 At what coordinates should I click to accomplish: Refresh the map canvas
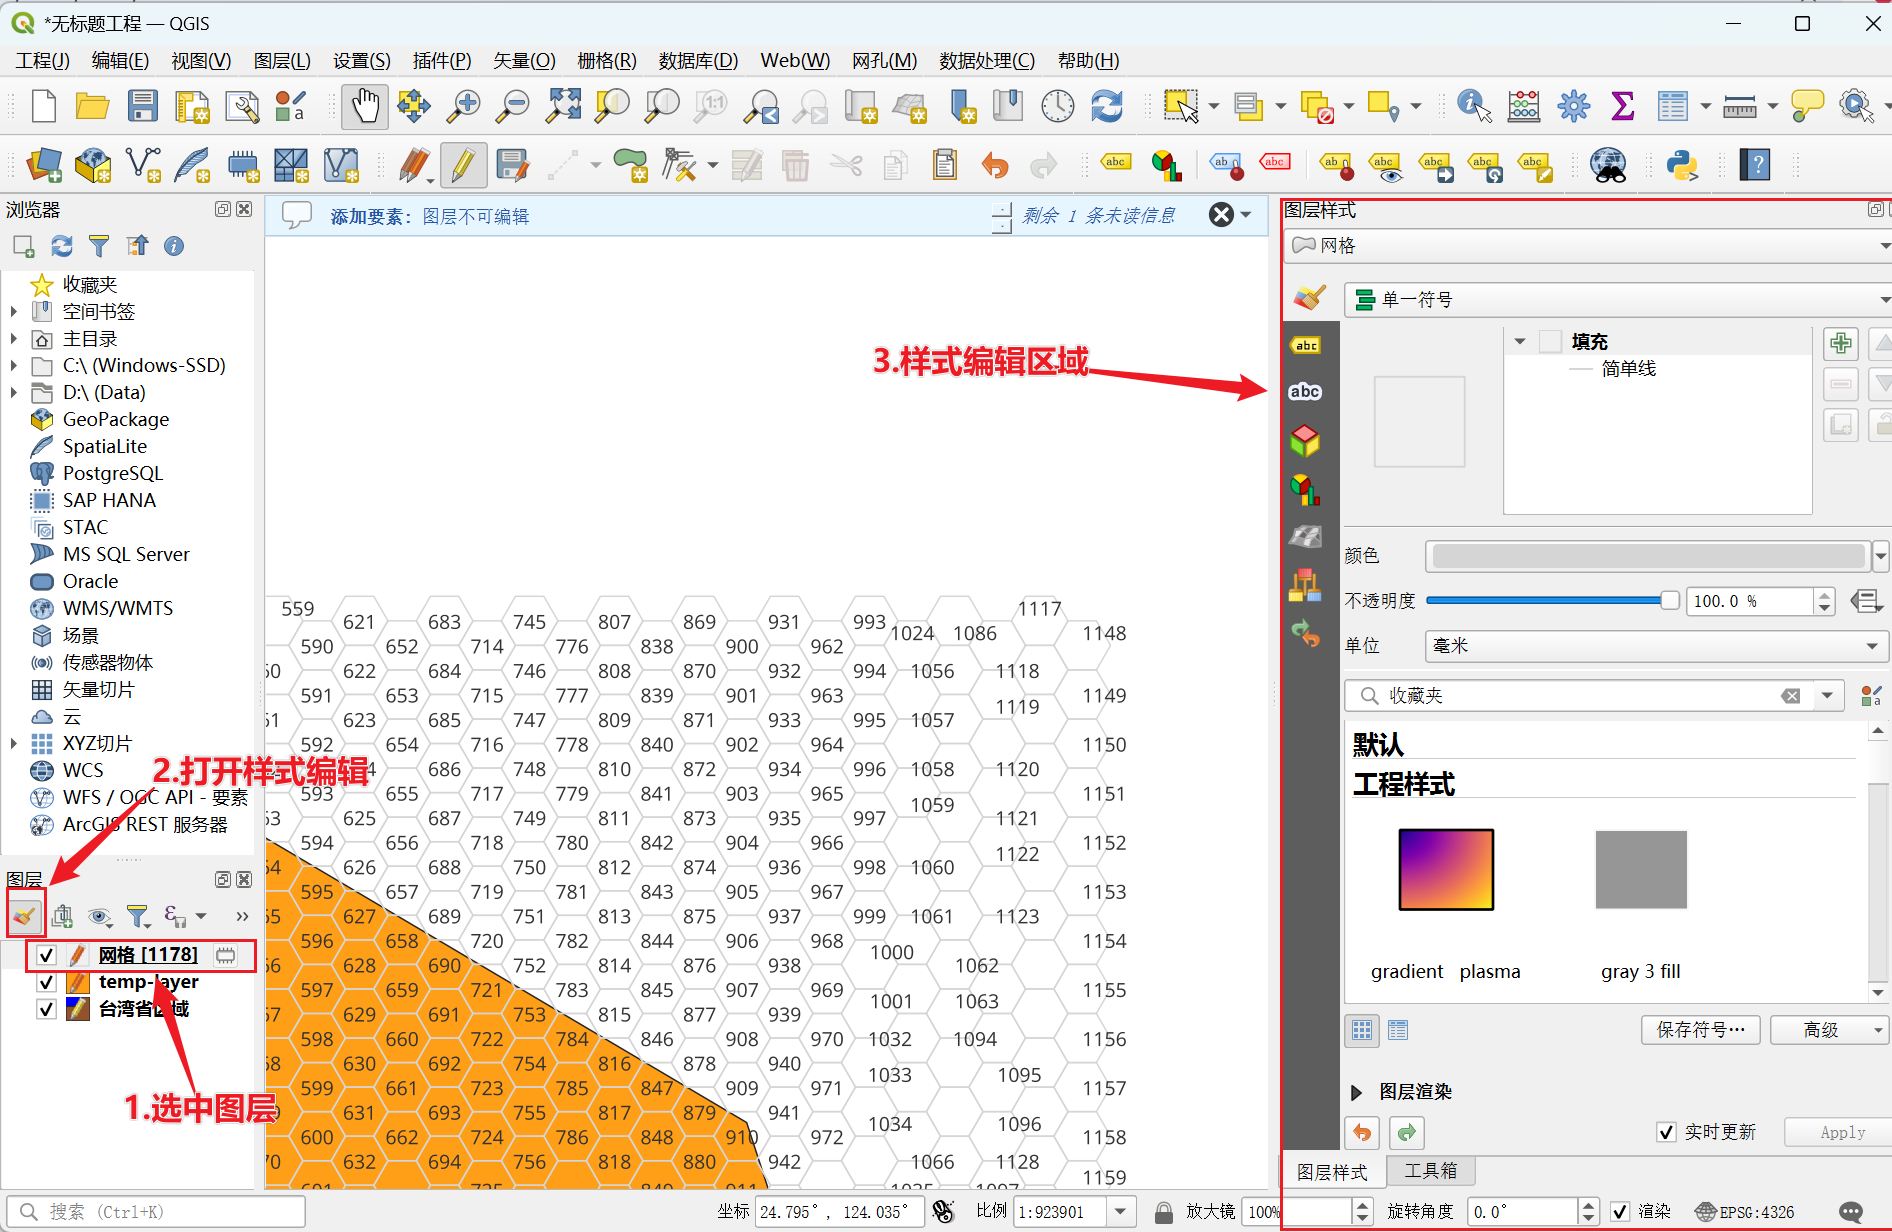(x=1107, y=106)
